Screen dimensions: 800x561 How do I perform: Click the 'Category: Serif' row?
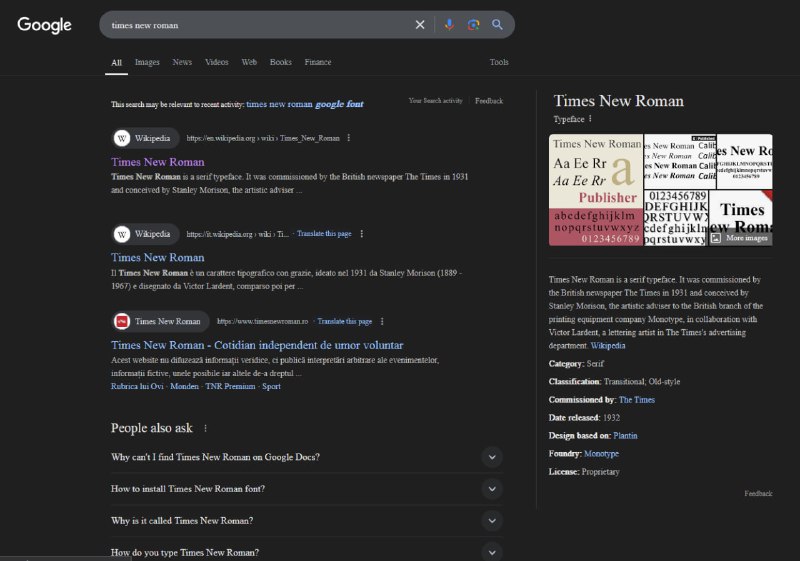tap(576, 364)
